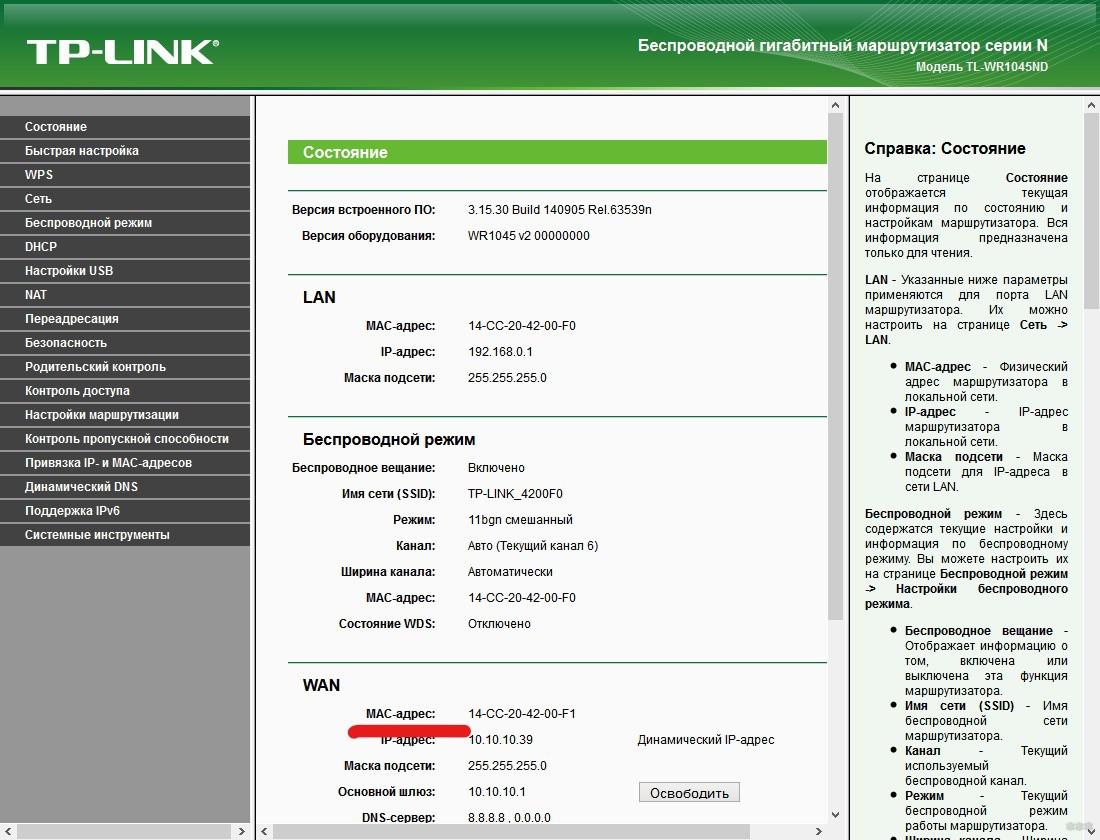Viewport: 1100px width, 840px height.
Task: Click the LAN section heading
Action: (319, 298)
